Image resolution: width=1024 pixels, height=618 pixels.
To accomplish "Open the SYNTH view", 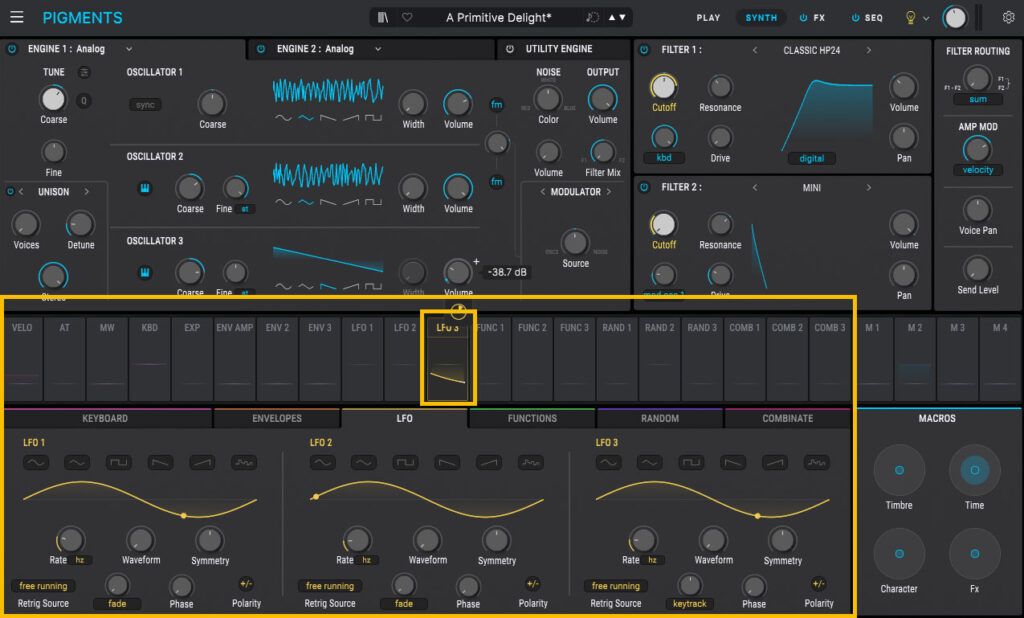I will pyautogui.click(x=761, y=18).
